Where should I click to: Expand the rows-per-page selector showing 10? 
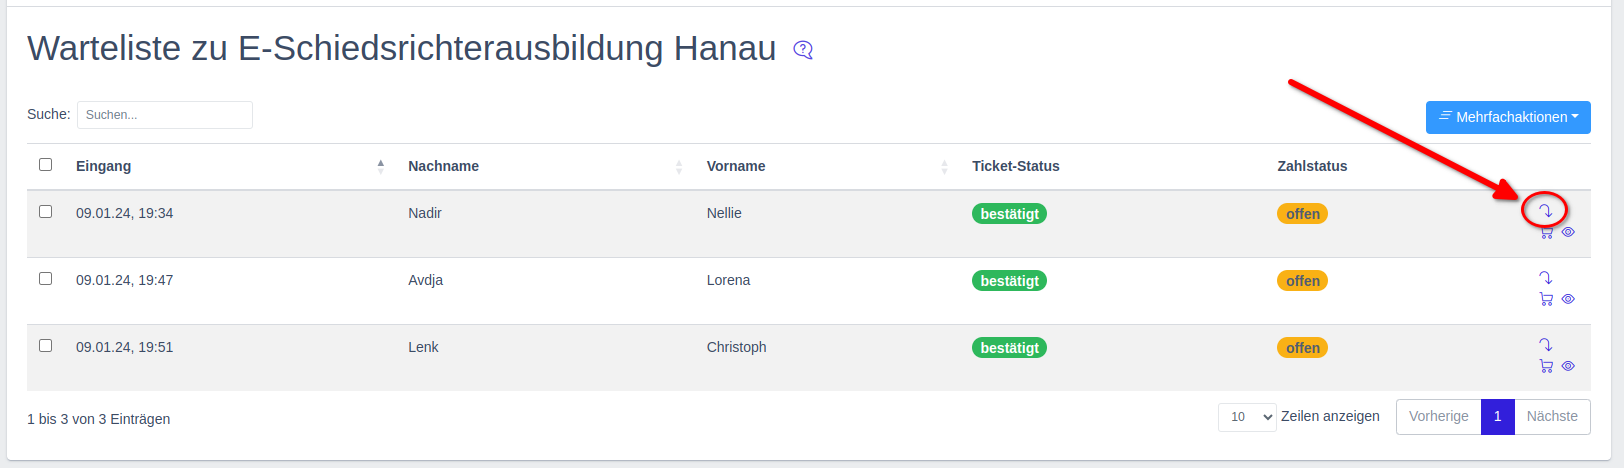(1246, 417)
